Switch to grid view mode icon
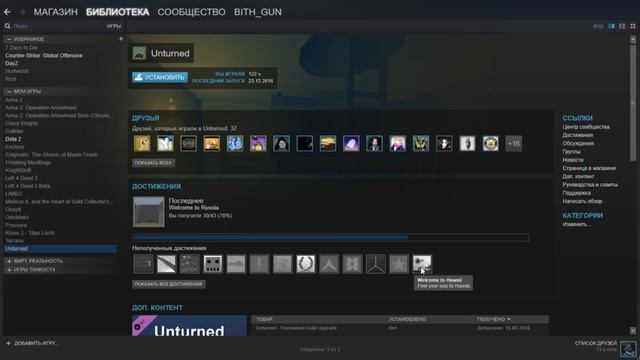The height and width of the screenshot is (360, 640). pos(633,26)
